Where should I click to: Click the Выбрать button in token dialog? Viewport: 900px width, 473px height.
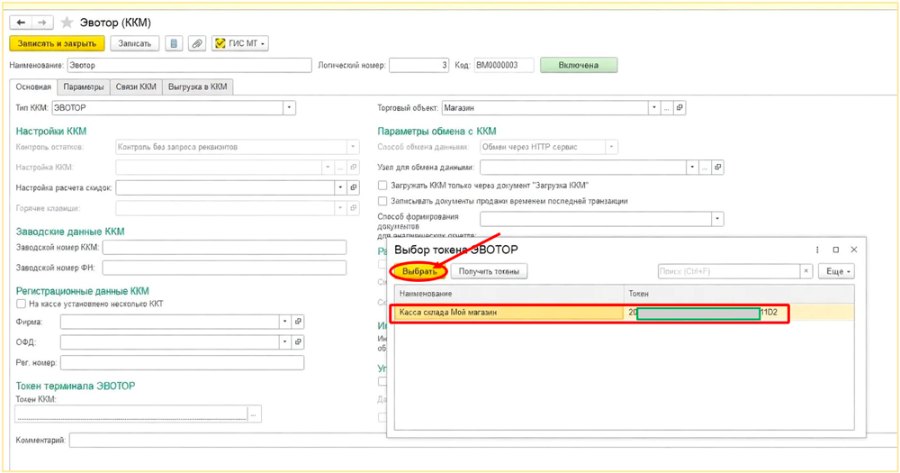419,271
